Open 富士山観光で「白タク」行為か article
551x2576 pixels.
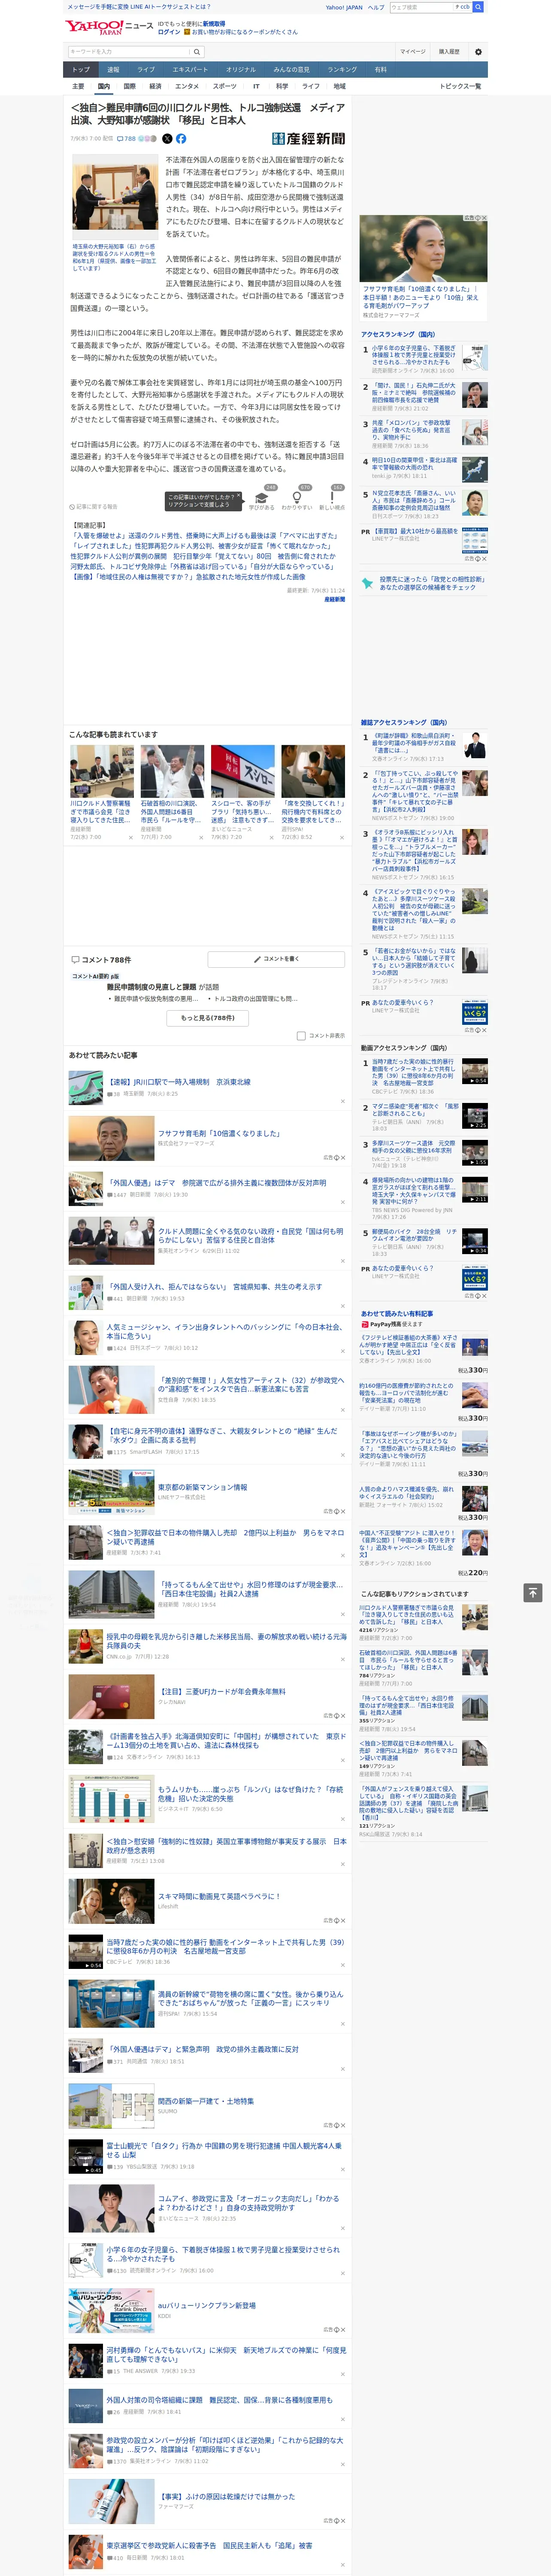224,2150
